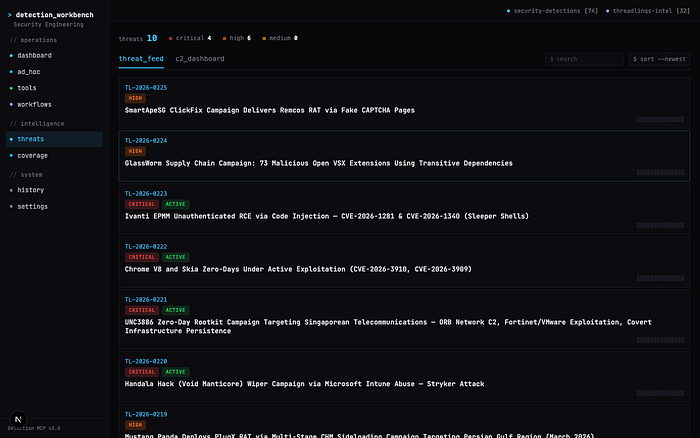700x438 pixels.
Task: Open the Handala Hack Wiper Campaign title
Action: (304, 384)
